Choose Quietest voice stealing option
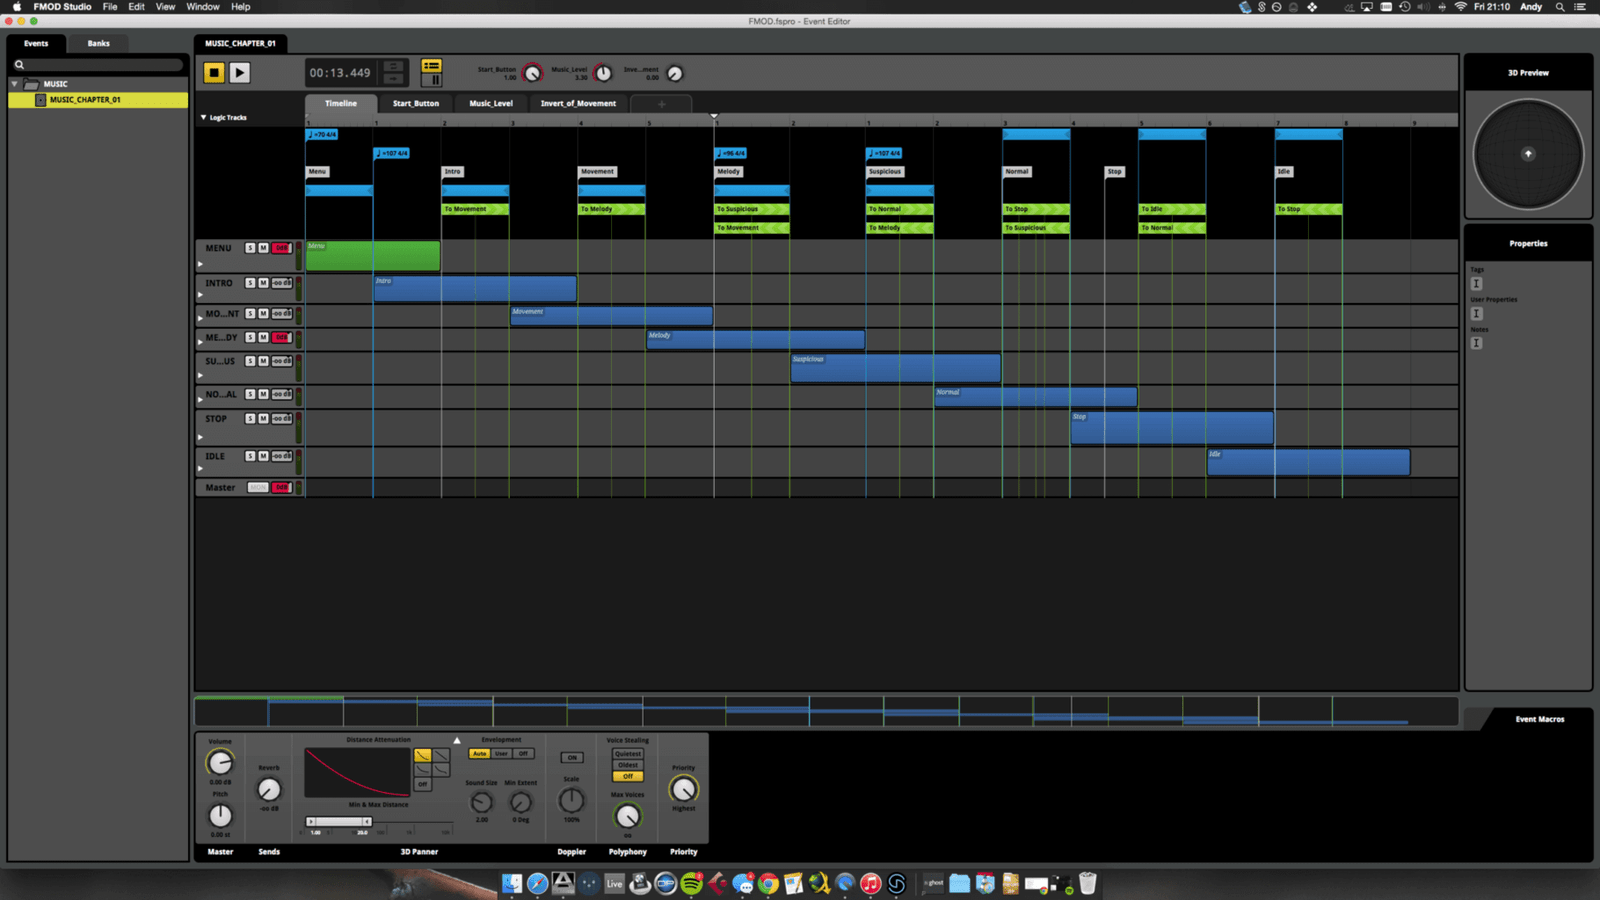1600x900 pixels. (628, 754)
